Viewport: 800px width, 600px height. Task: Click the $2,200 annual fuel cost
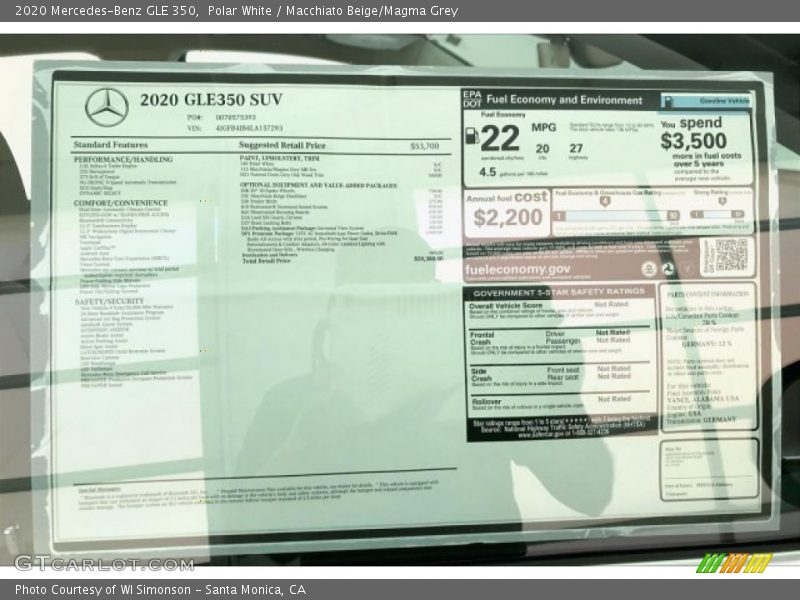508,218
